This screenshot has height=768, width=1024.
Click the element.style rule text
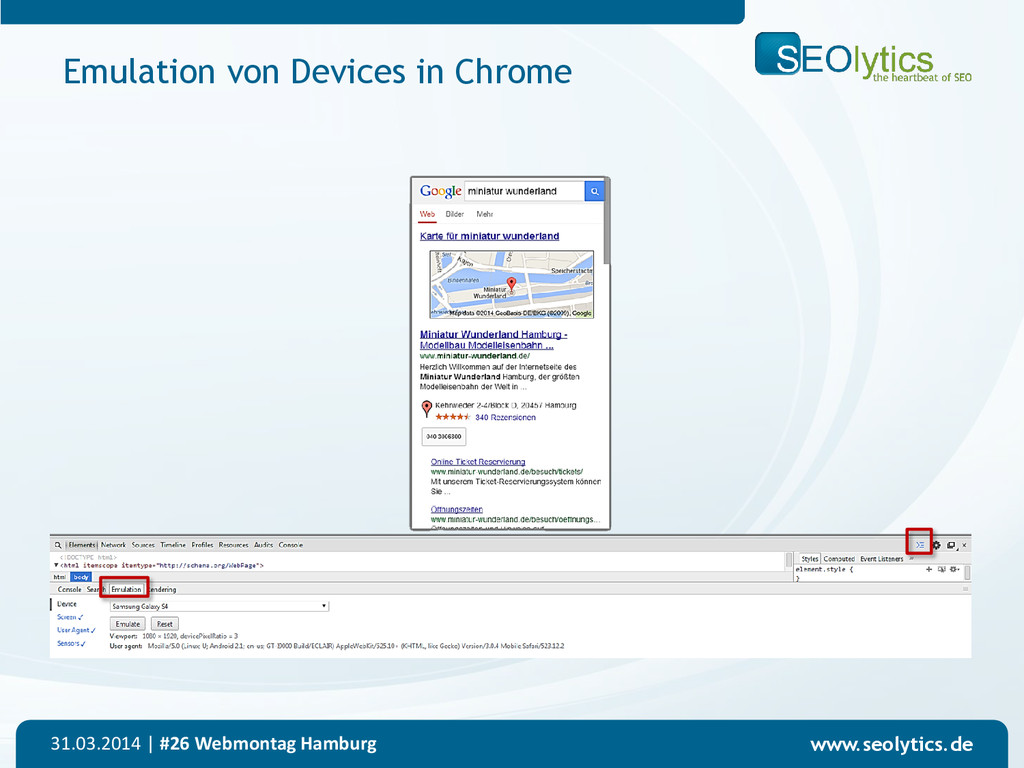click(x=824, y=569)
